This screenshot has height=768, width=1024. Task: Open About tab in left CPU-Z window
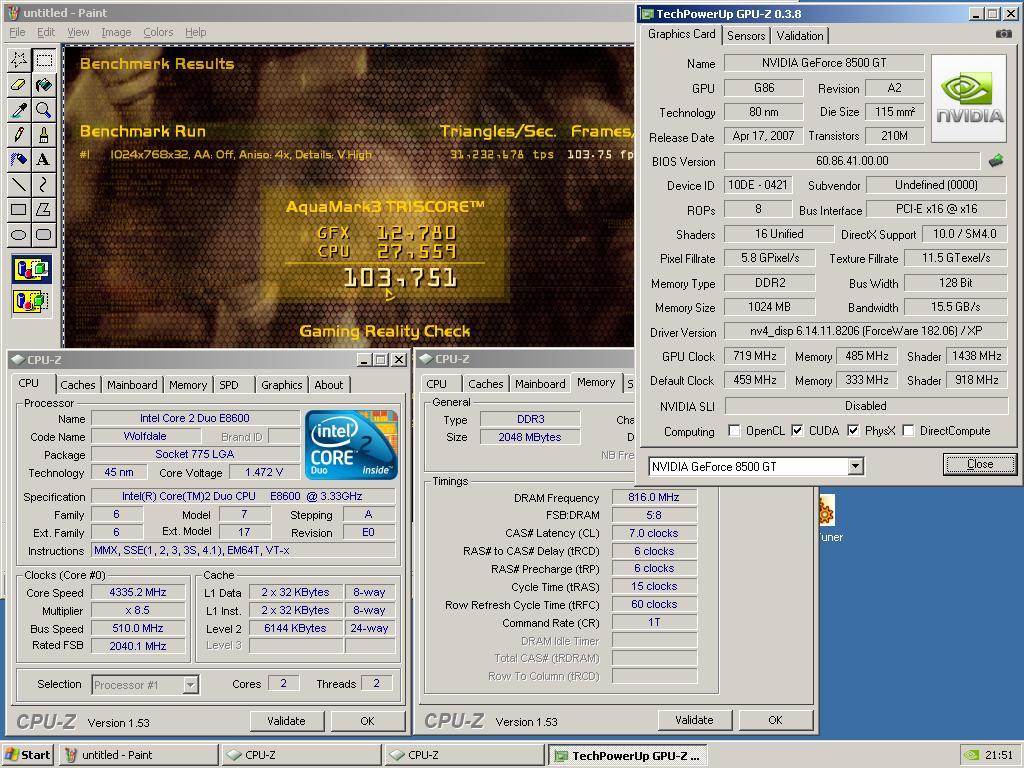coord(328,385)
